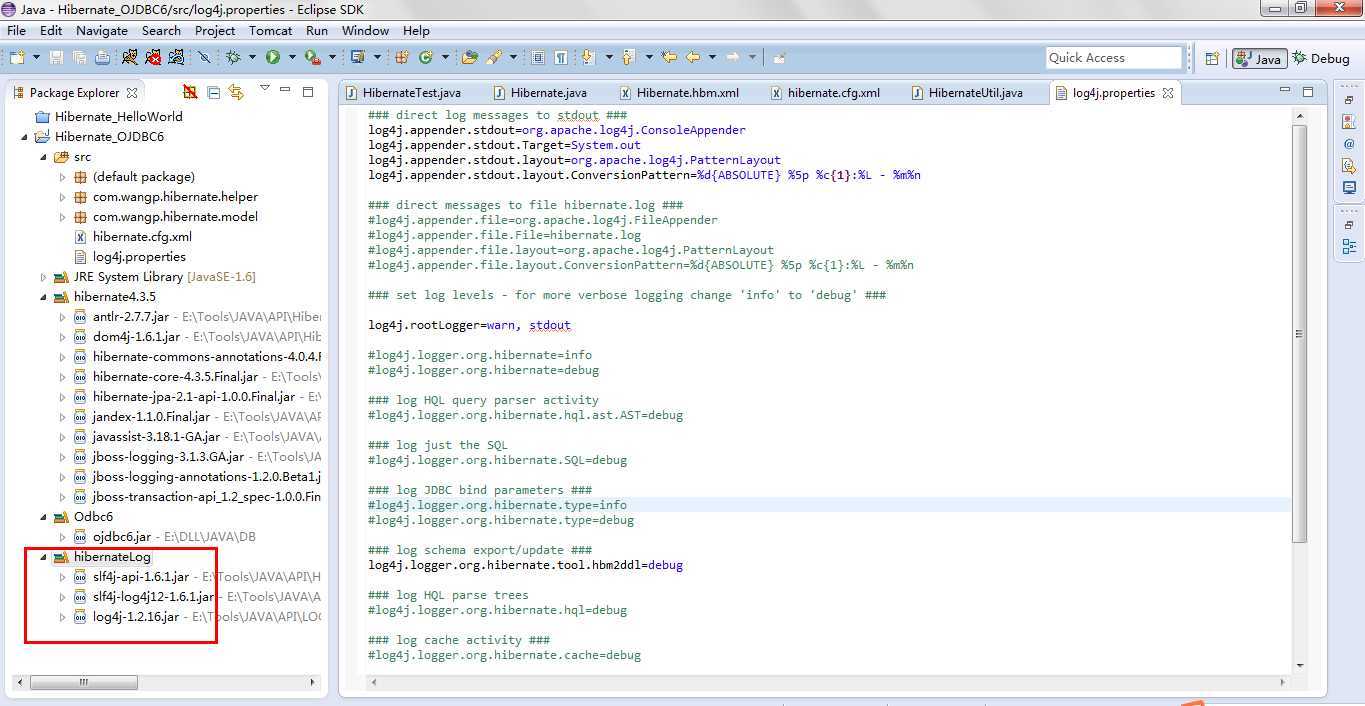This screenshot has height=706, width=1365.
Task: Switch to HibernateTest.java editor tab
Action: (x=403, y=93)
